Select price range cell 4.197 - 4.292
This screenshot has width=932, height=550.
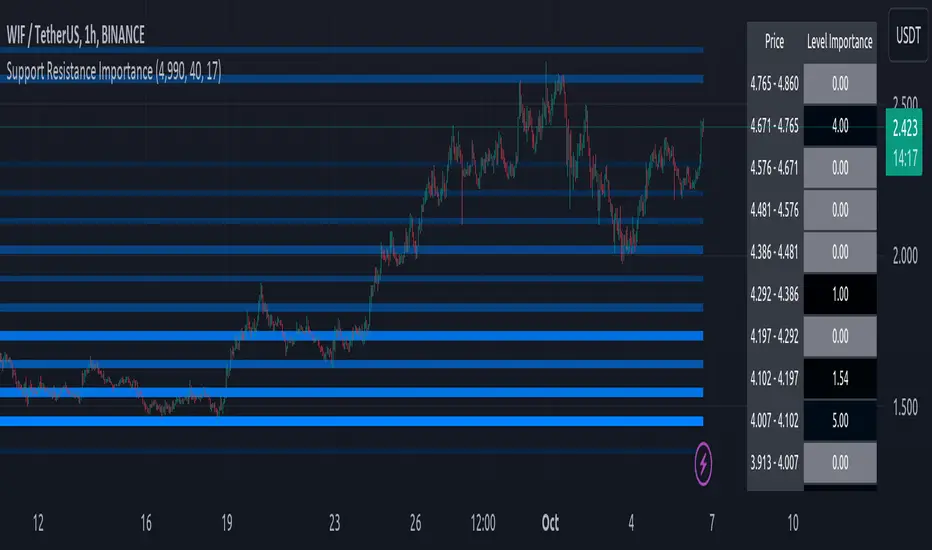click(x=774, y=337)
